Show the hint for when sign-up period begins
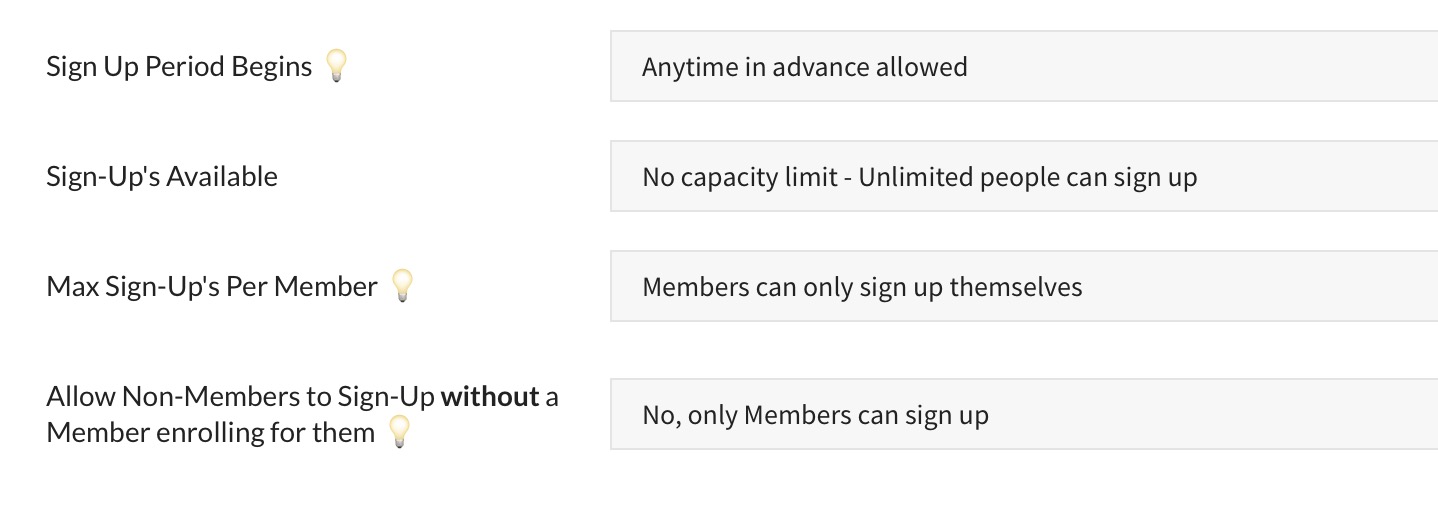Image resolution: width=1438 pixels, height=526 pixels. click(x=336, y=67)
